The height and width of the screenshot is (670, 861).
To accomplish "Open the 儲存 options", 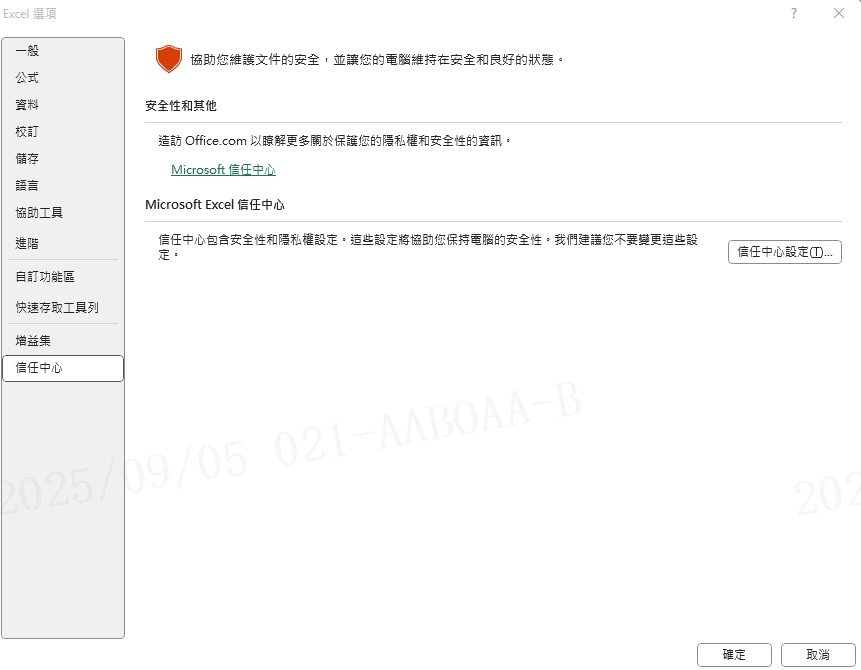I will click(28, 159).
